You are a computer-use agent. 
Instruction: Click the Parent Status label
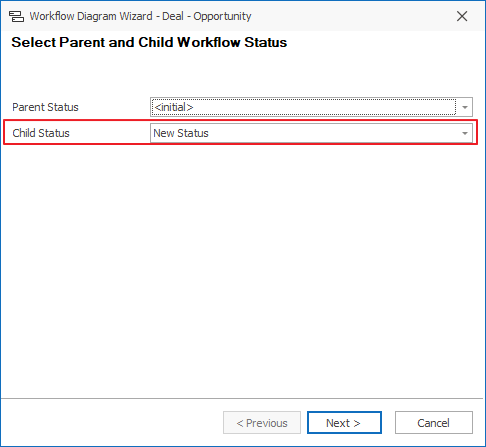(x=45, y=107)
